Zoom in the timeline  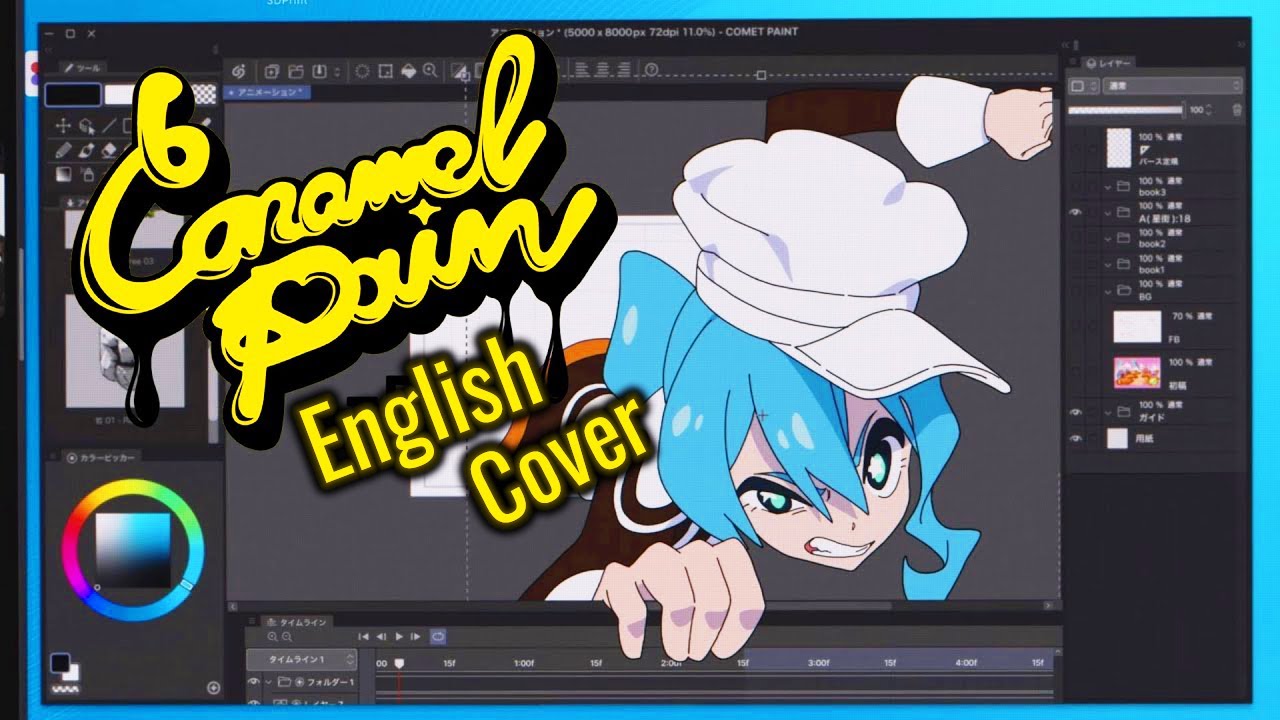click(x=272, y=636)
